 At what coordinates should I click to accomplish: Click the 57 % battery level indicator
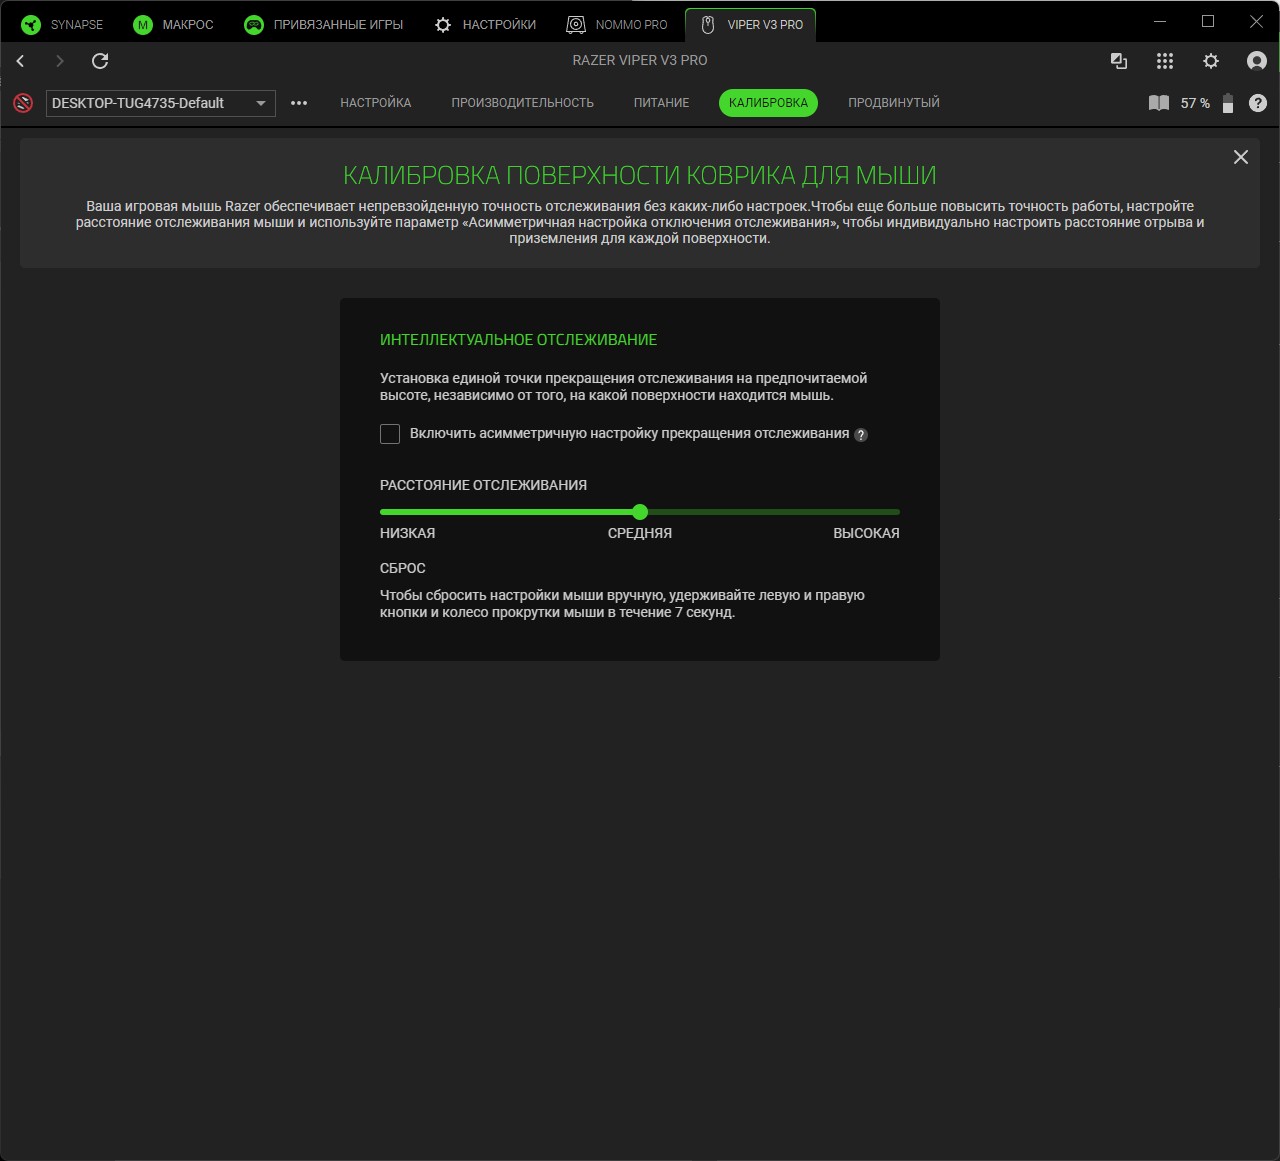1195,103
